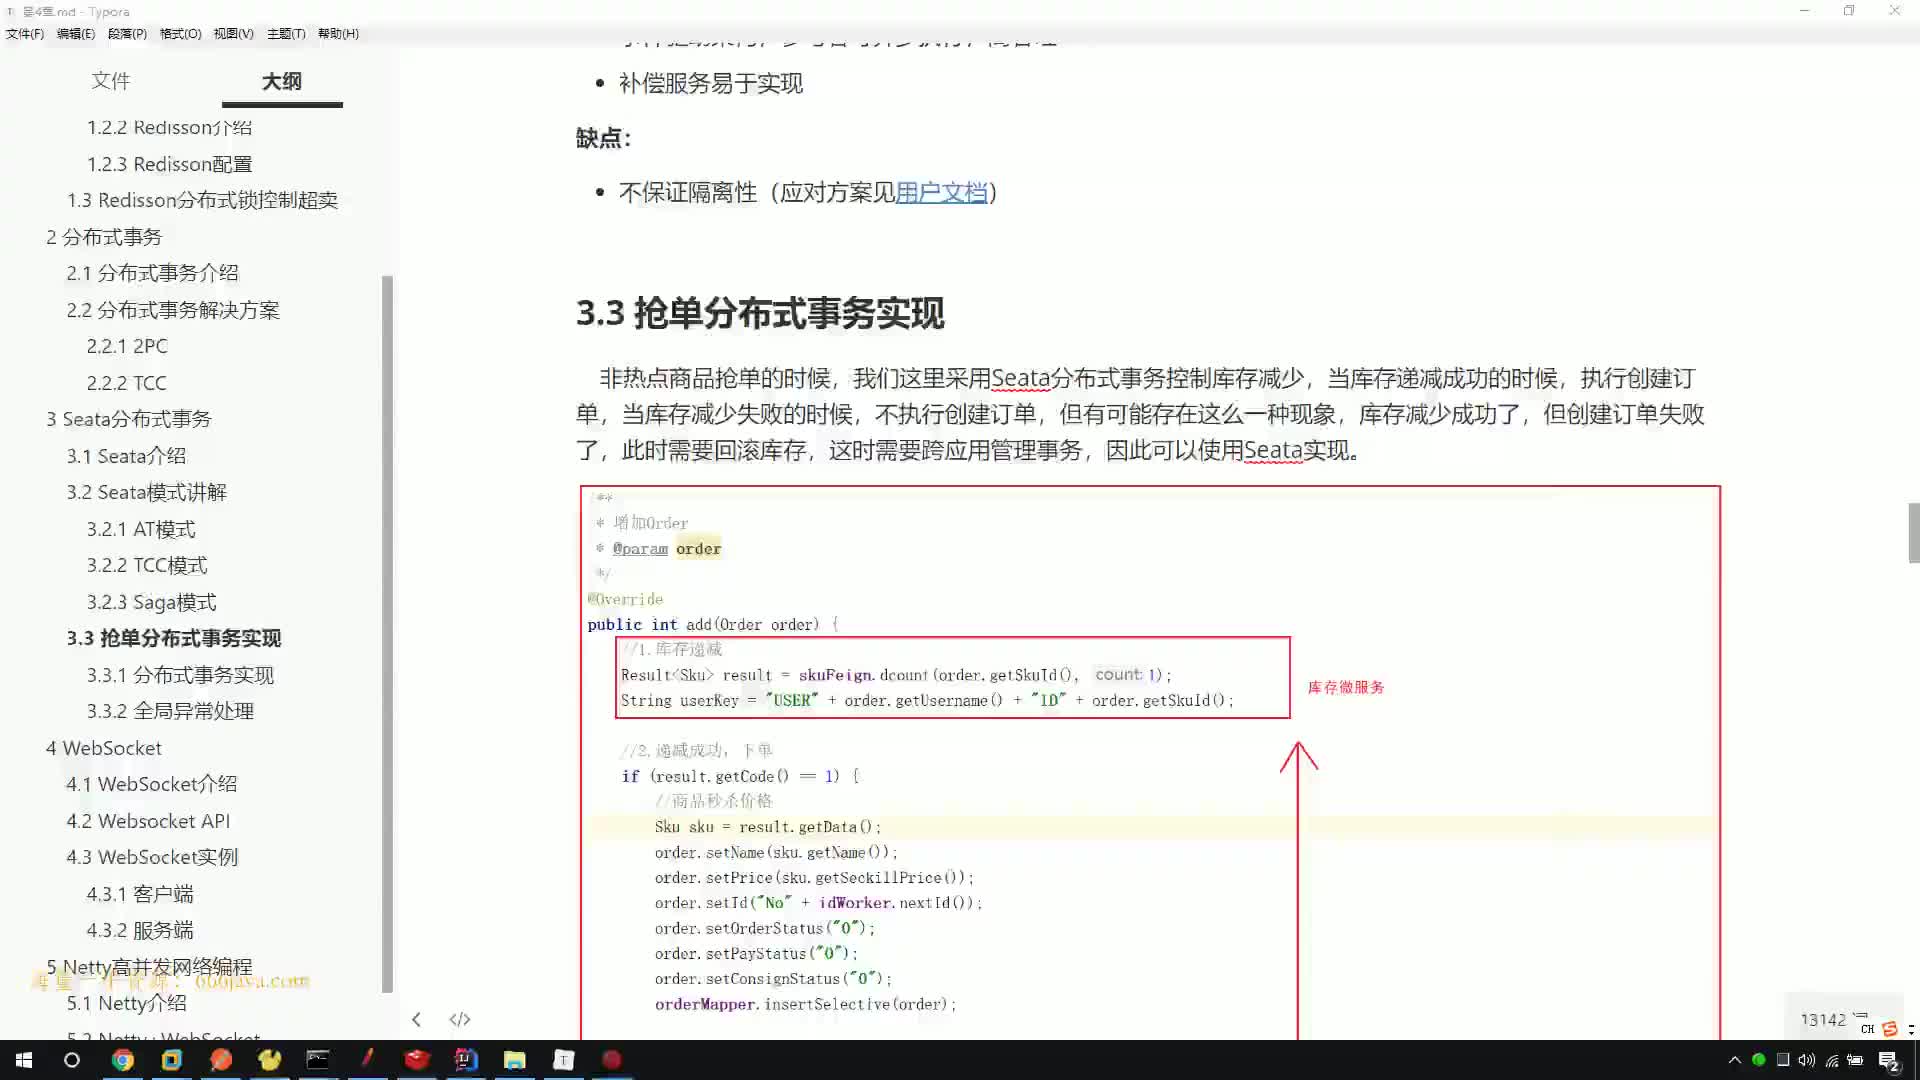Open the yellow duck app on taskbar
Image resolution: width=1920 pixels, height=1080 pixels.
270,1060
